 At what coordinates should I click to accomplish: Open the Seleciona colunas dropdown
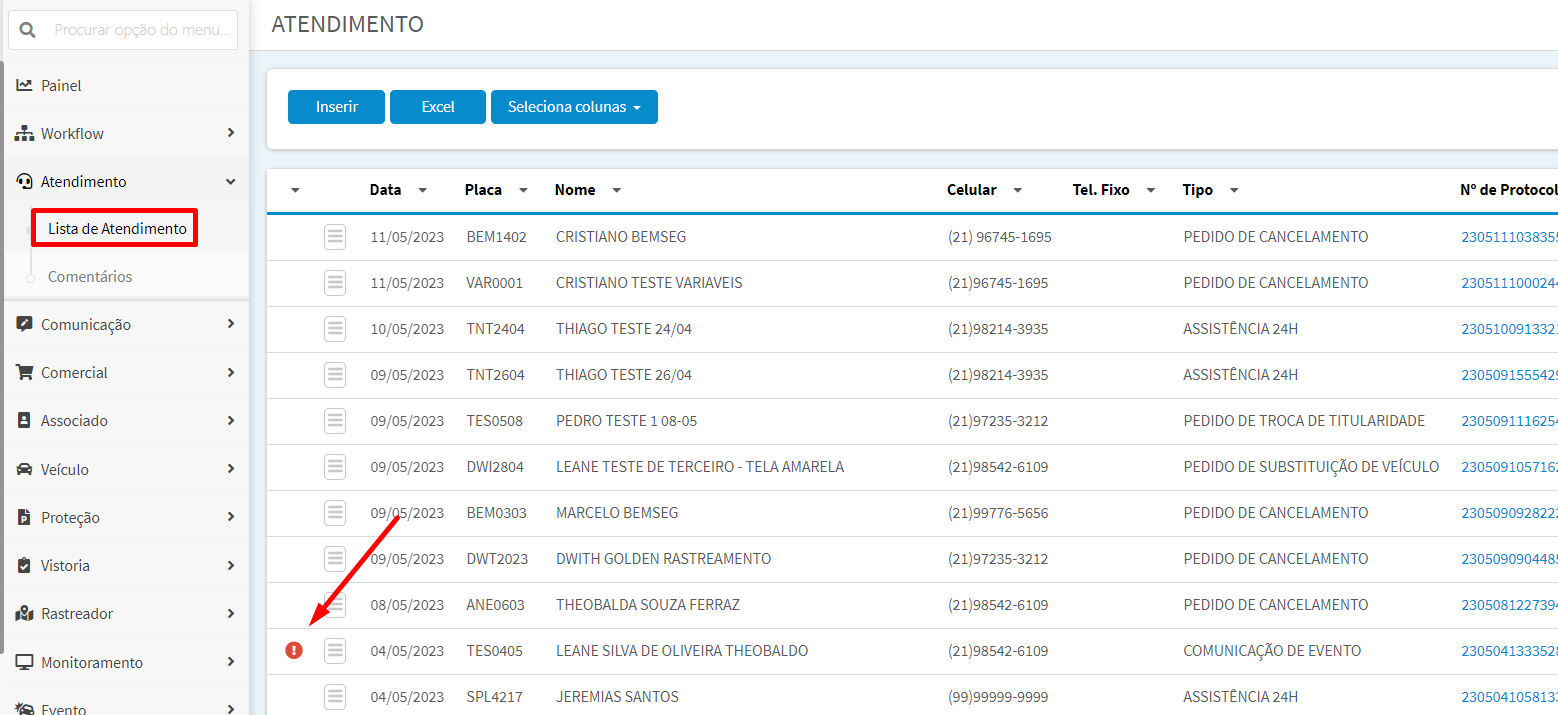pyautogui.click(x=574, y=107)
